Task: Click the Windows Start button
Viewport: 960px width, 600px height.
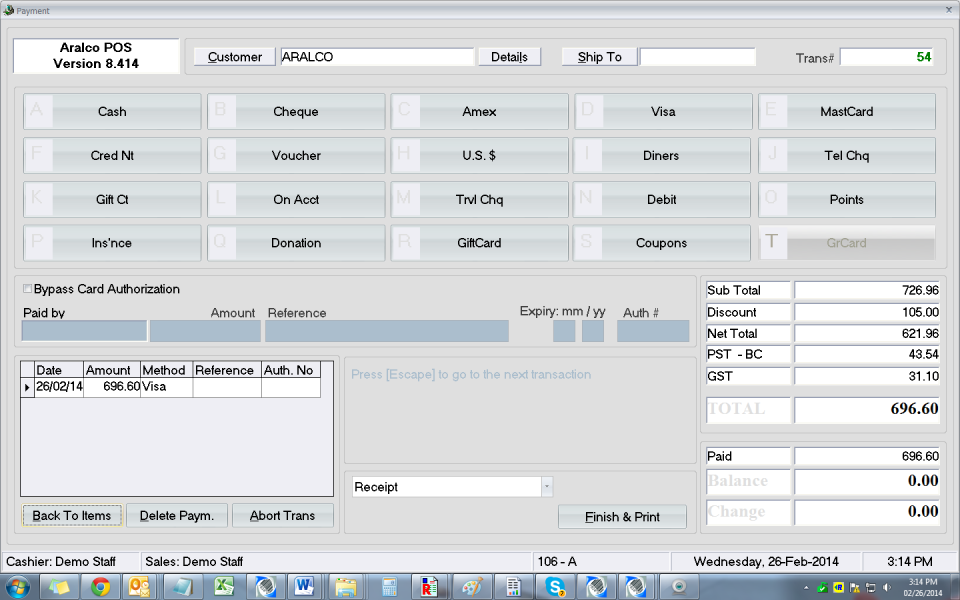Action: click(19, 587)
